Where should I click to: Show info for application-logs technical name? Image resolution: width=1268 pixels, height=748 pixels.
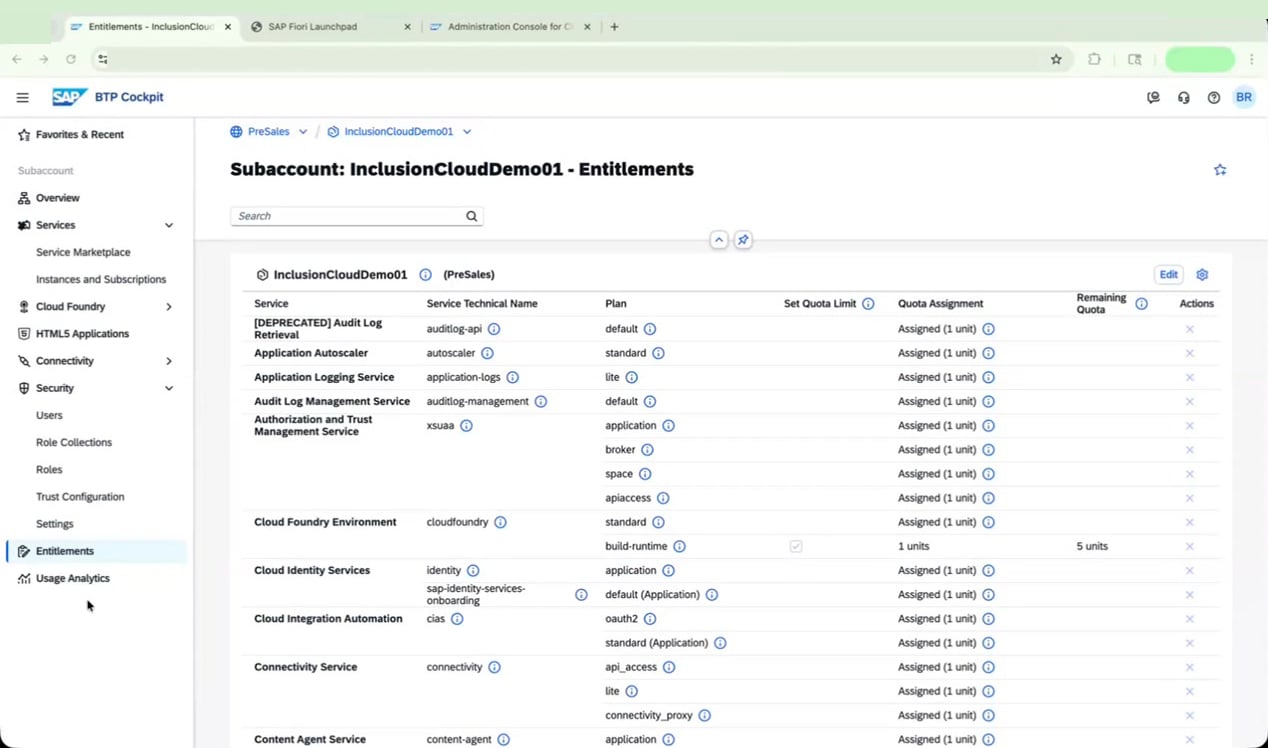pyautogui.click(x=512, y=377)
